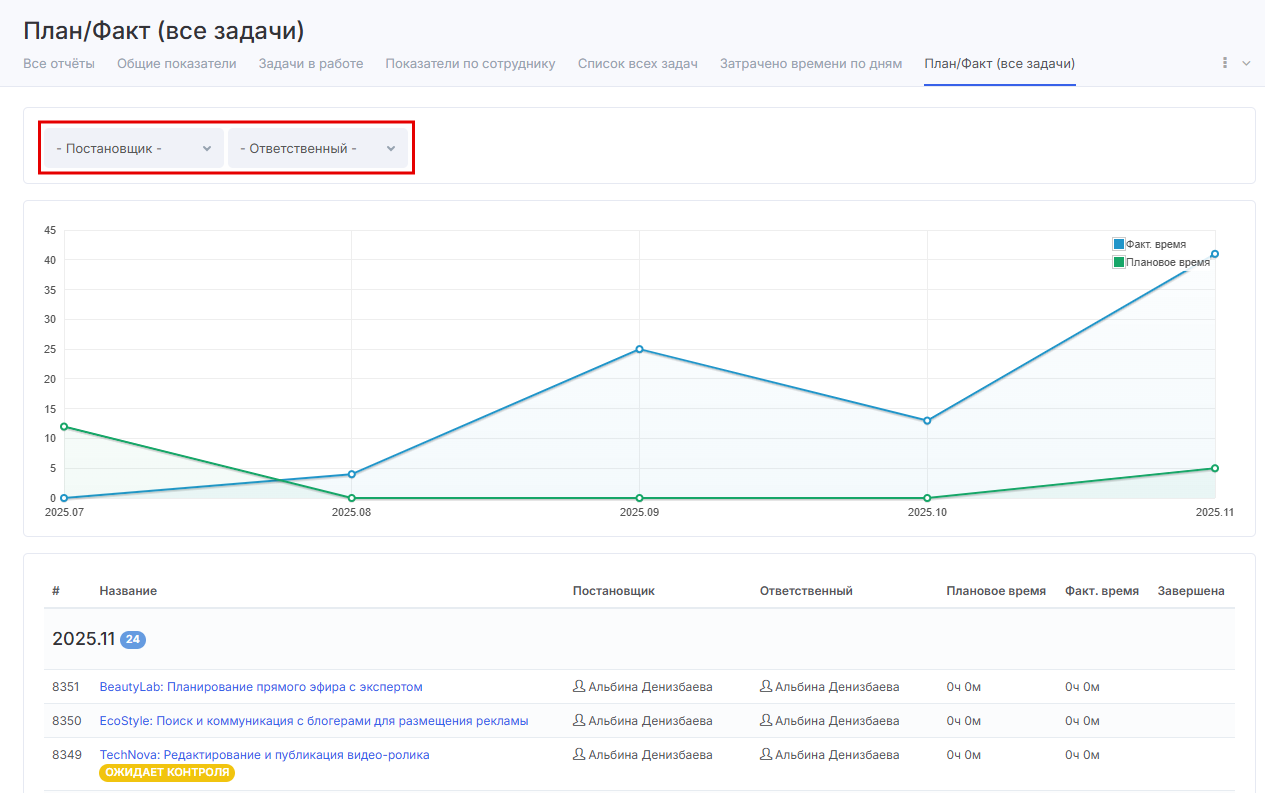Image resolution: width=1265 pixels, height=793 pixels.
Task: Click the blue data point at 2025.09
Action: pos(639,349)
